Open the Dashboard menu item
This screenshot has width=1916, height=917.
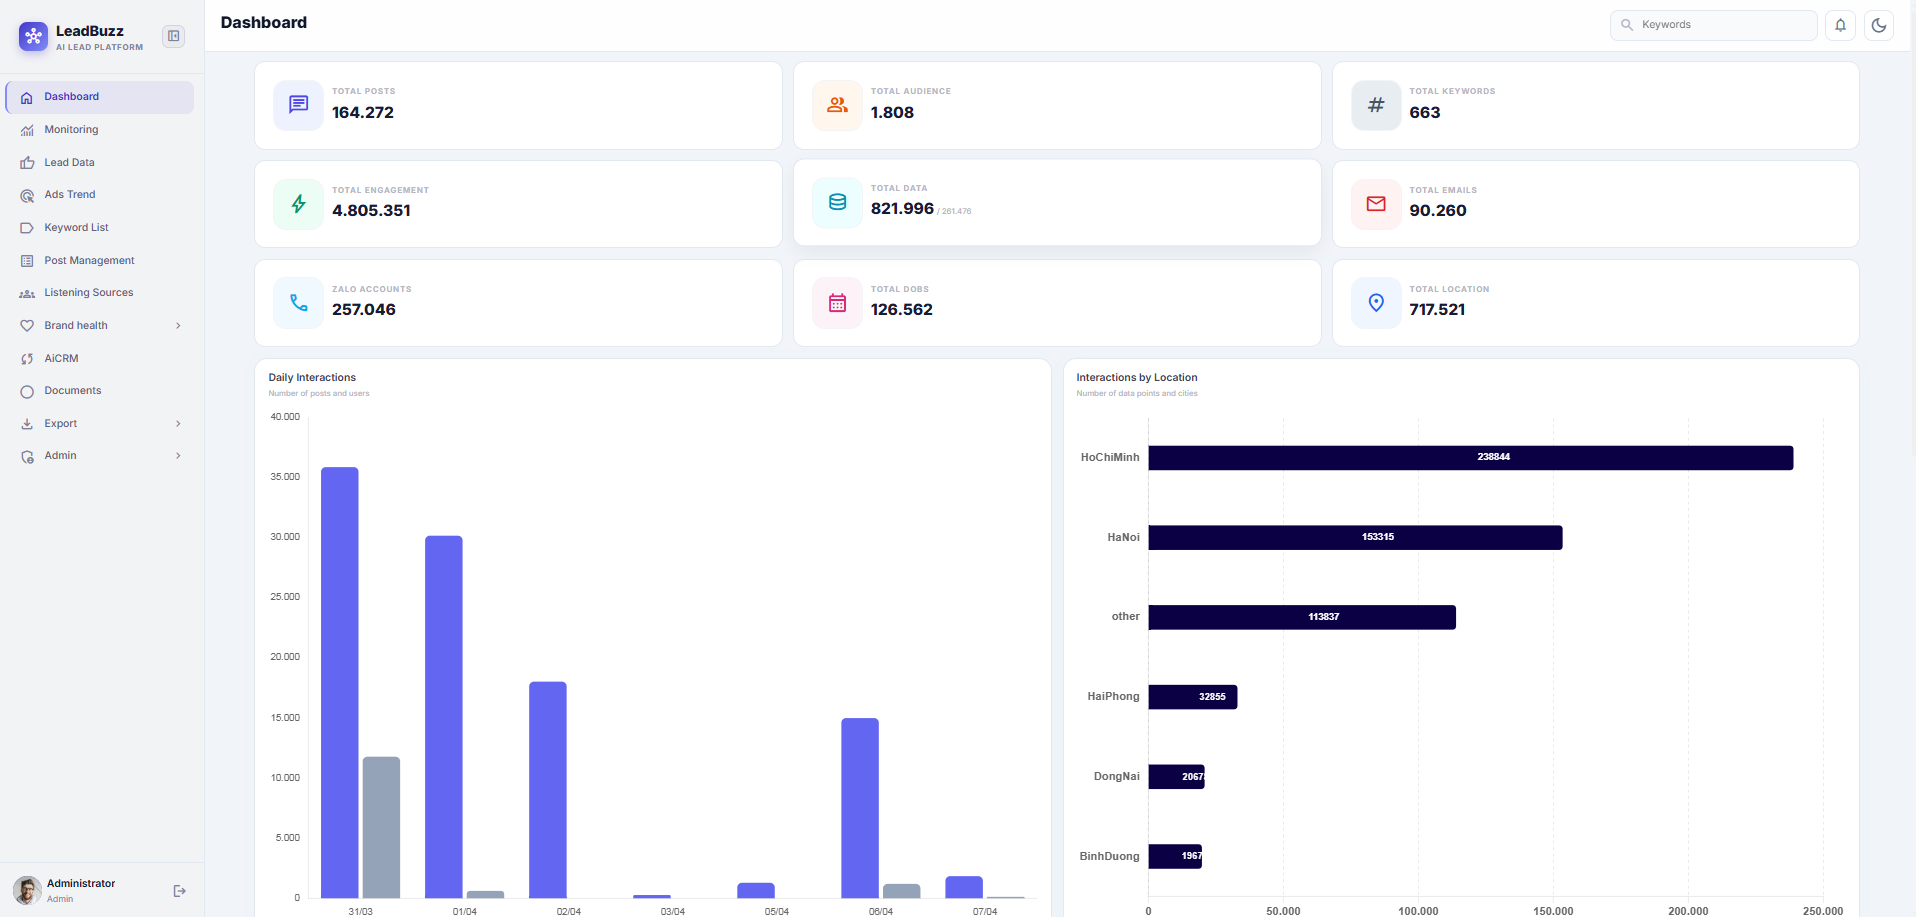tap(71, 96)
